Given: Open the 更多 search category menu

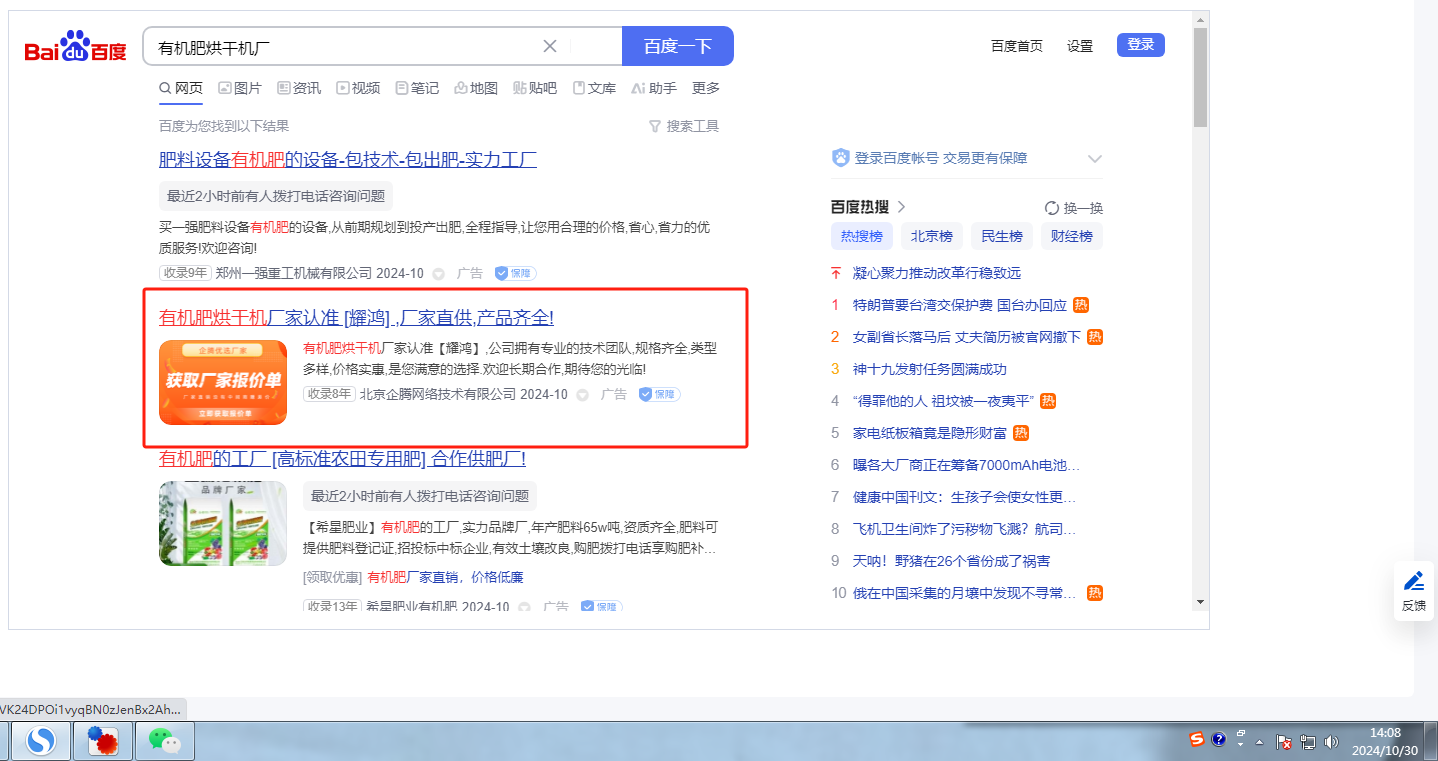Looking at the screenshot, I should pos(705,88).
